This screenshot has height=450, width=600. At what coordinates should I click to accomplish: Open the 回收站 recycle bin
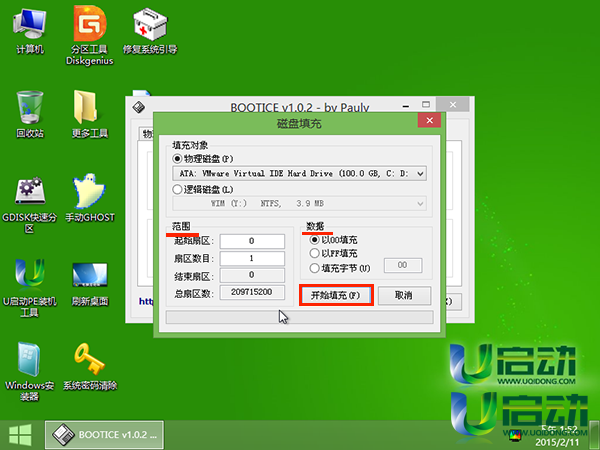point(30,114)
